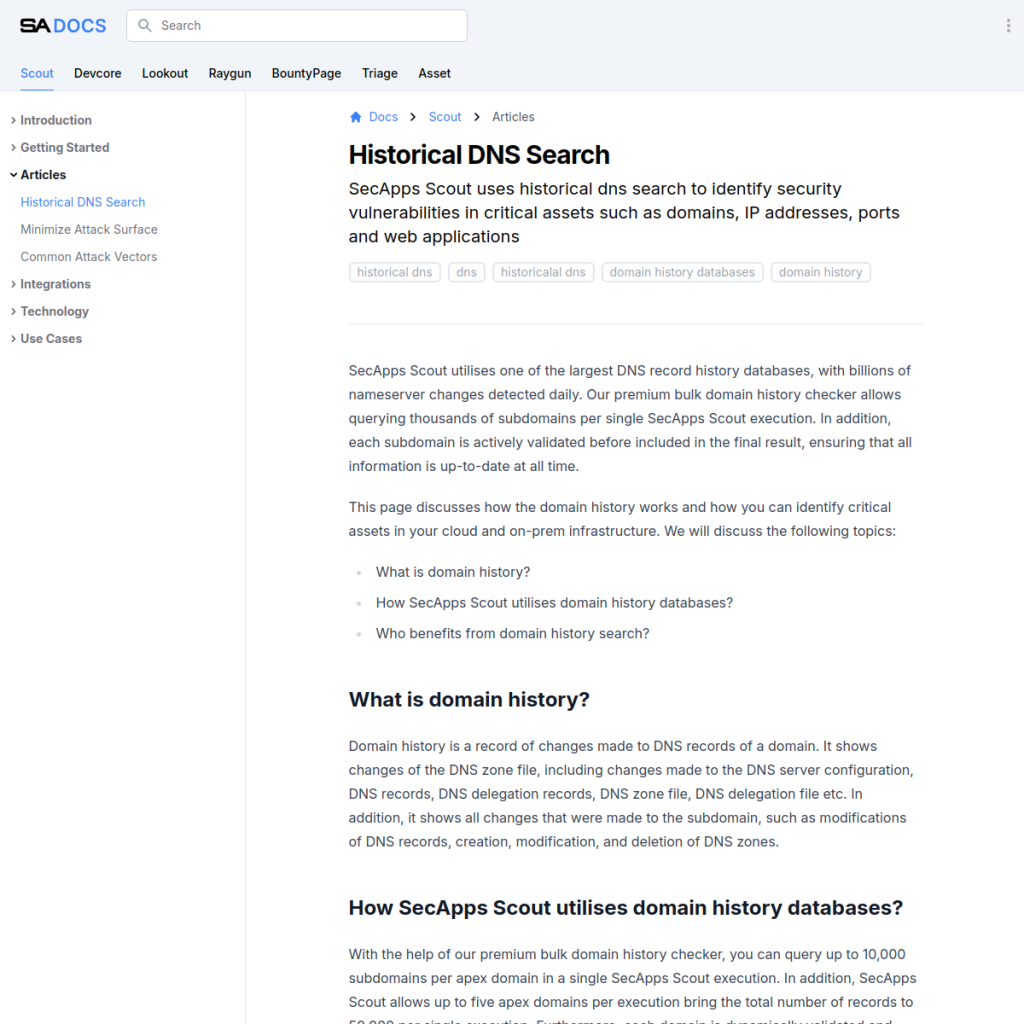1024x1024 pixels.
Task: Click the 'domain history databases' tag
Action: click(x=682, y=272)
